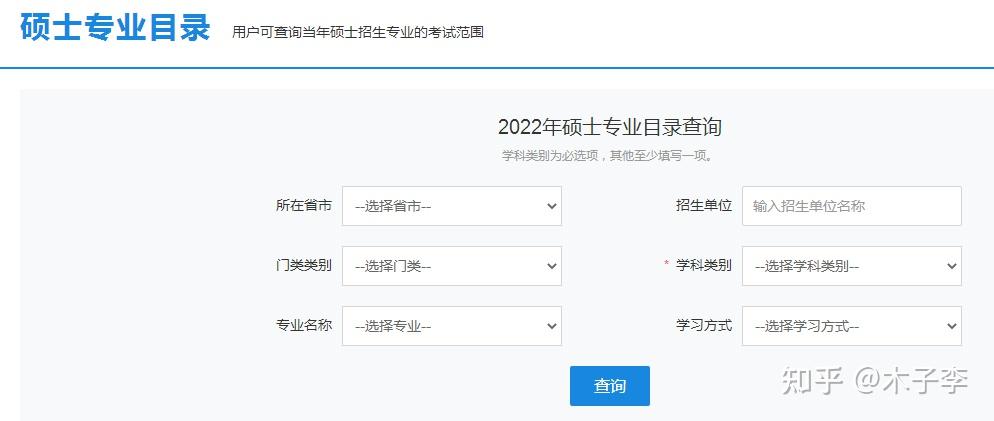Click the 专业名称 field label

coord(304,326)
